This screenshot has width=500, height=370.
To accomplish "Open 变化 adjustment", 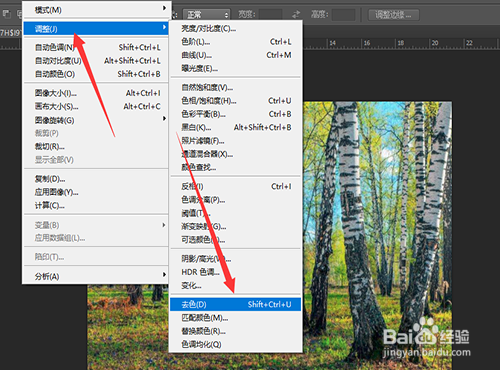I will (236, 285).
